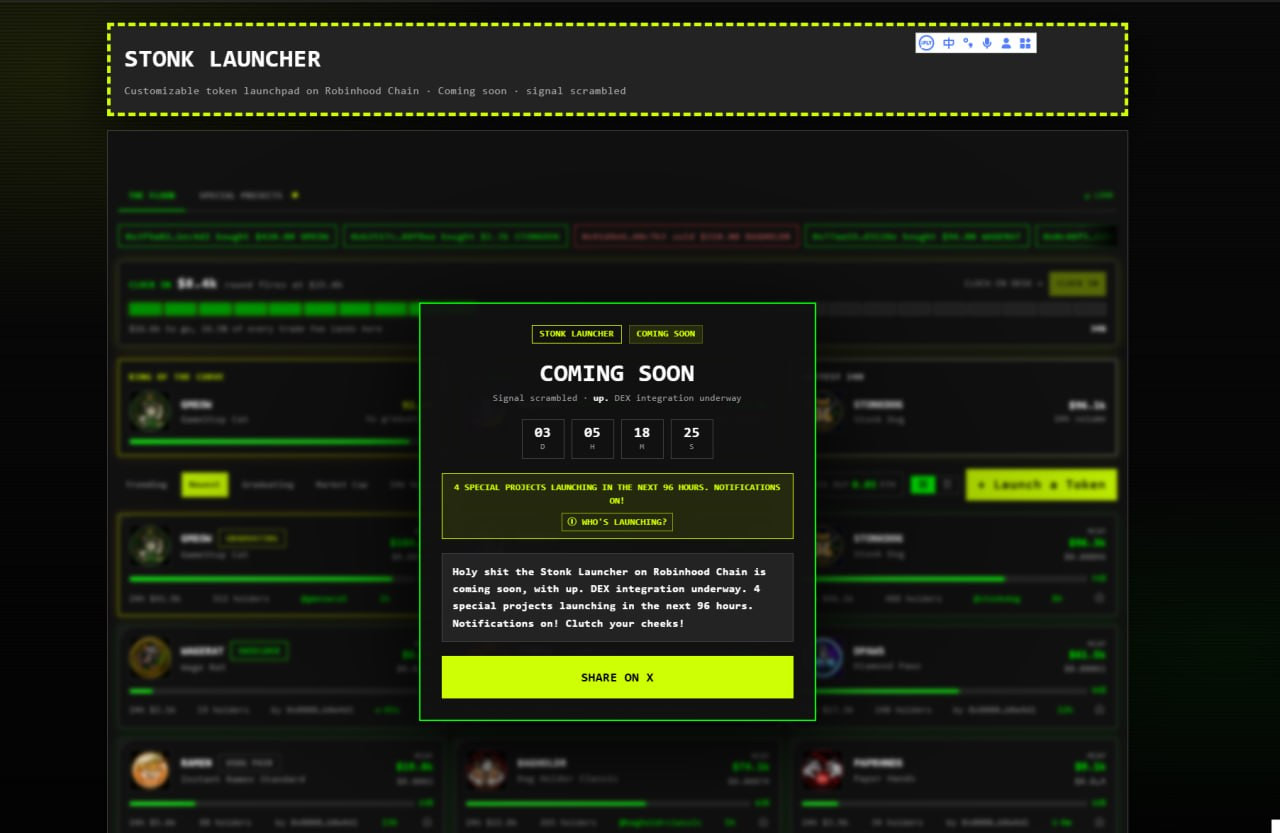Click the Clock In button

click(1077, 284)
